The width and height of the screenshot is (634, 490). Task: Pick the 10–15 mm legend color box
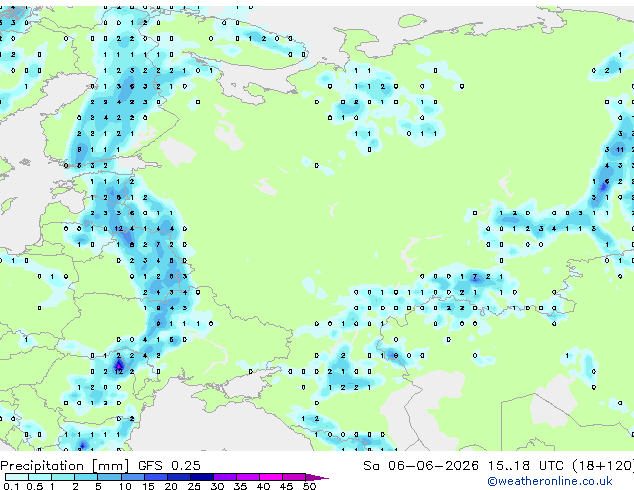point(132,477)
